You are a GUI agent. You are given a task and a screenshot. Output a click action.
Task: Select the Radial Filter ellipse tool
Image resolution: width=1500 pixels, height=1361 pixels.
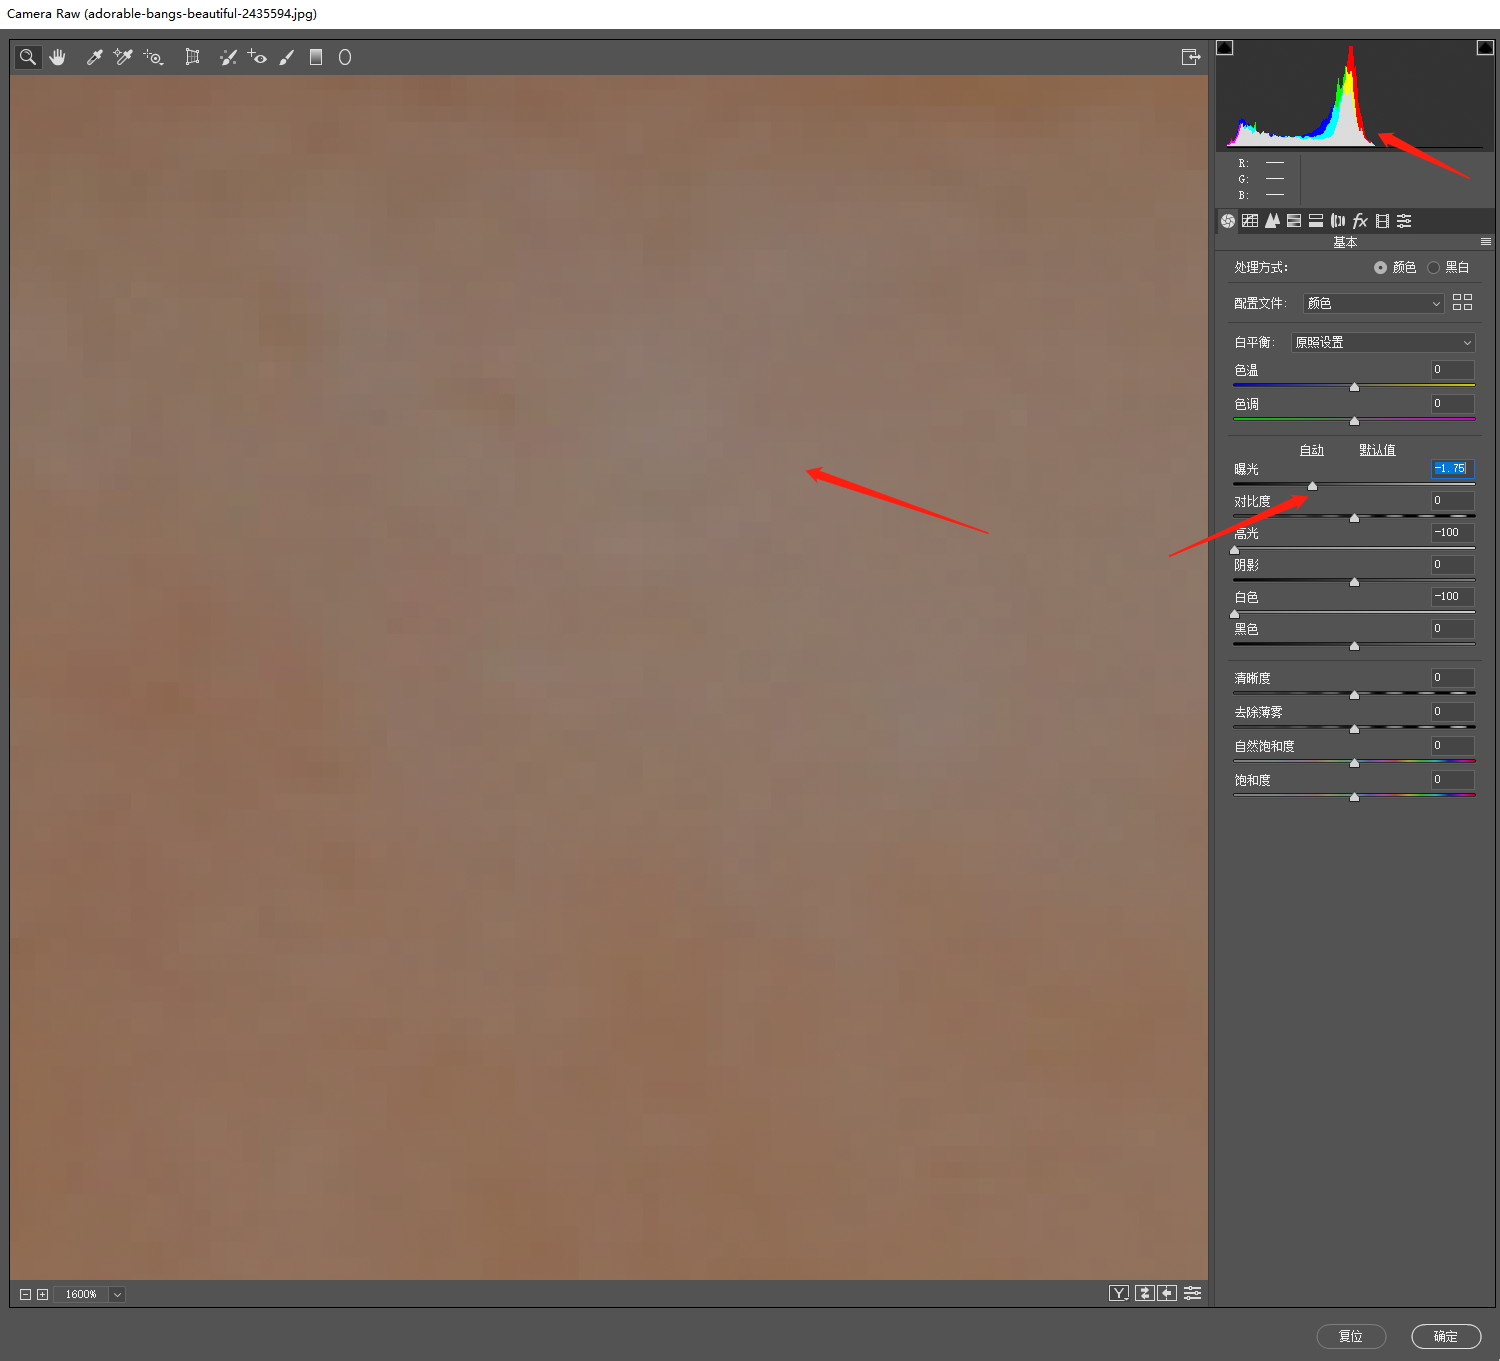[x=345, y=57]
